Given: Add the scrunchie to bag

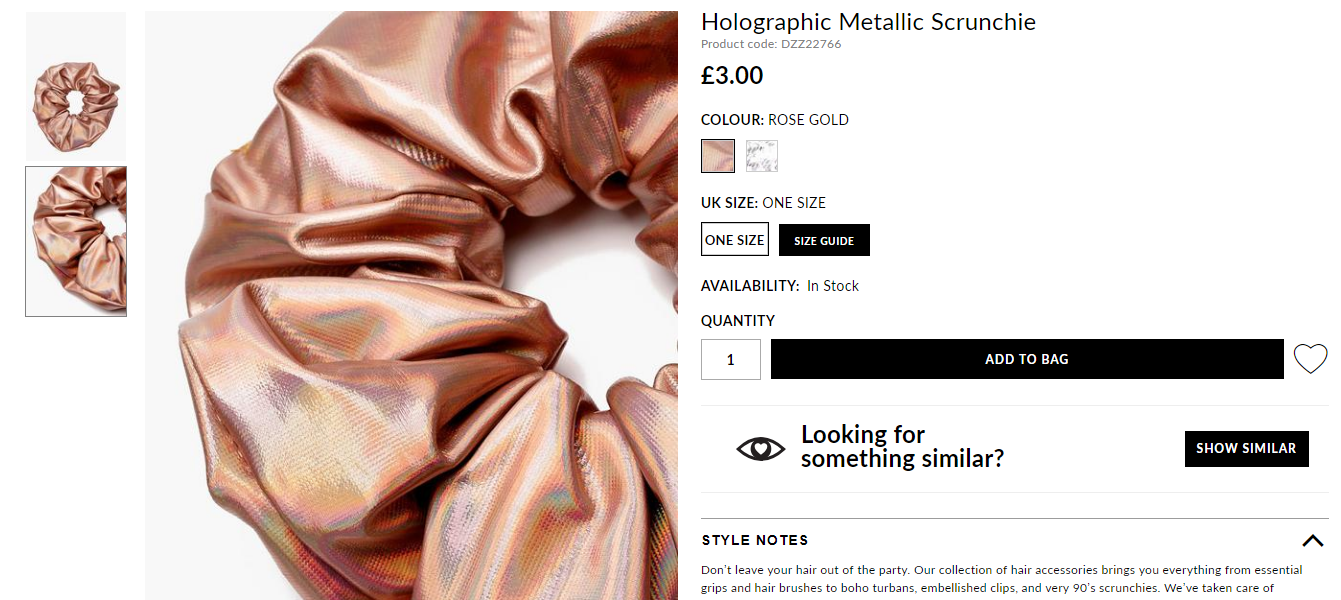Looking at the screenshot, I should (1027, 359).
